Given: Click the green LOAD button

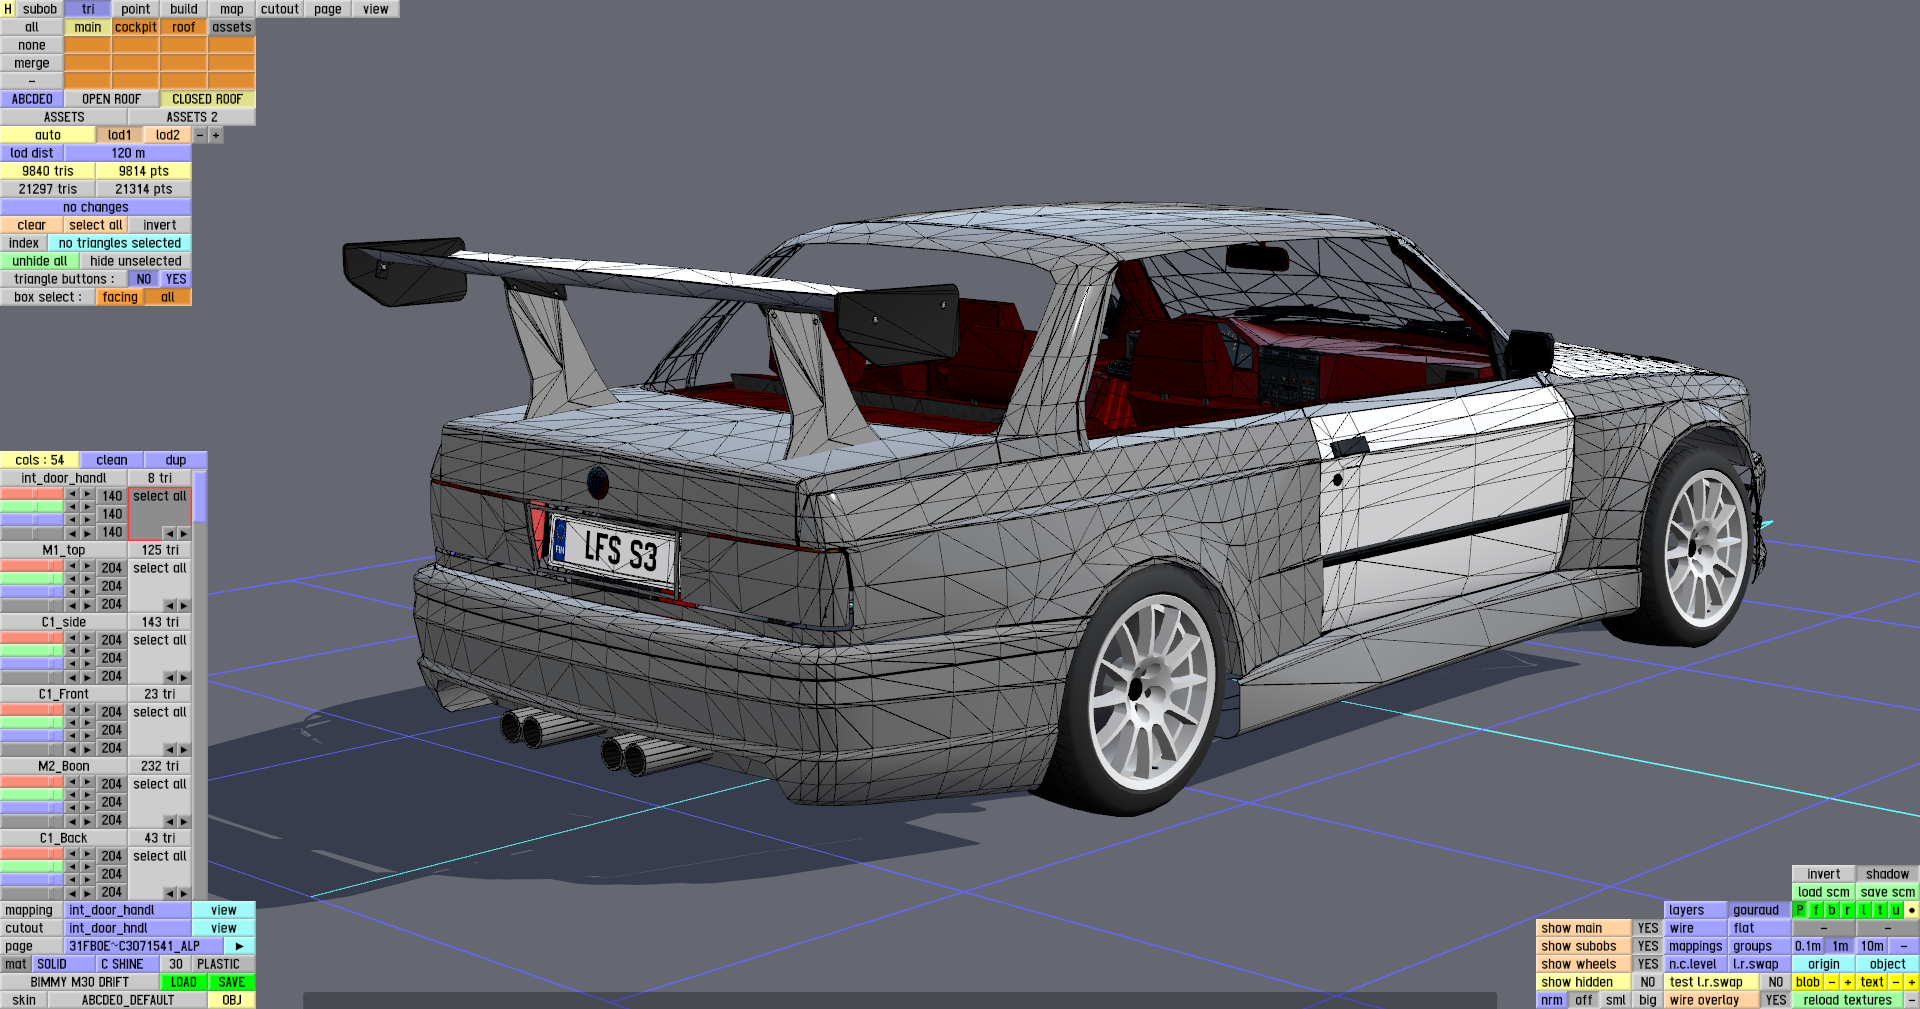Looking at the screenshot, I should tap(184, 982).
